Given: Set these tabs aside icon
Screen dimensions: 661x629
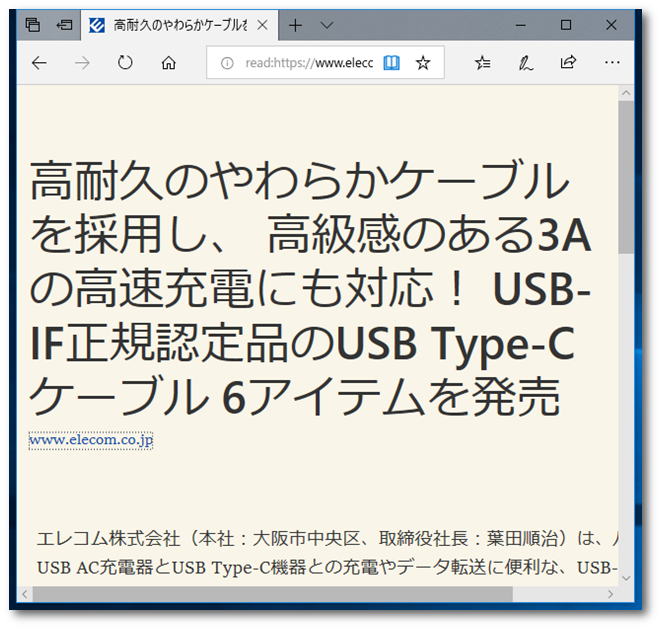Looking at the screenshot, I should (x=64, y=25).
